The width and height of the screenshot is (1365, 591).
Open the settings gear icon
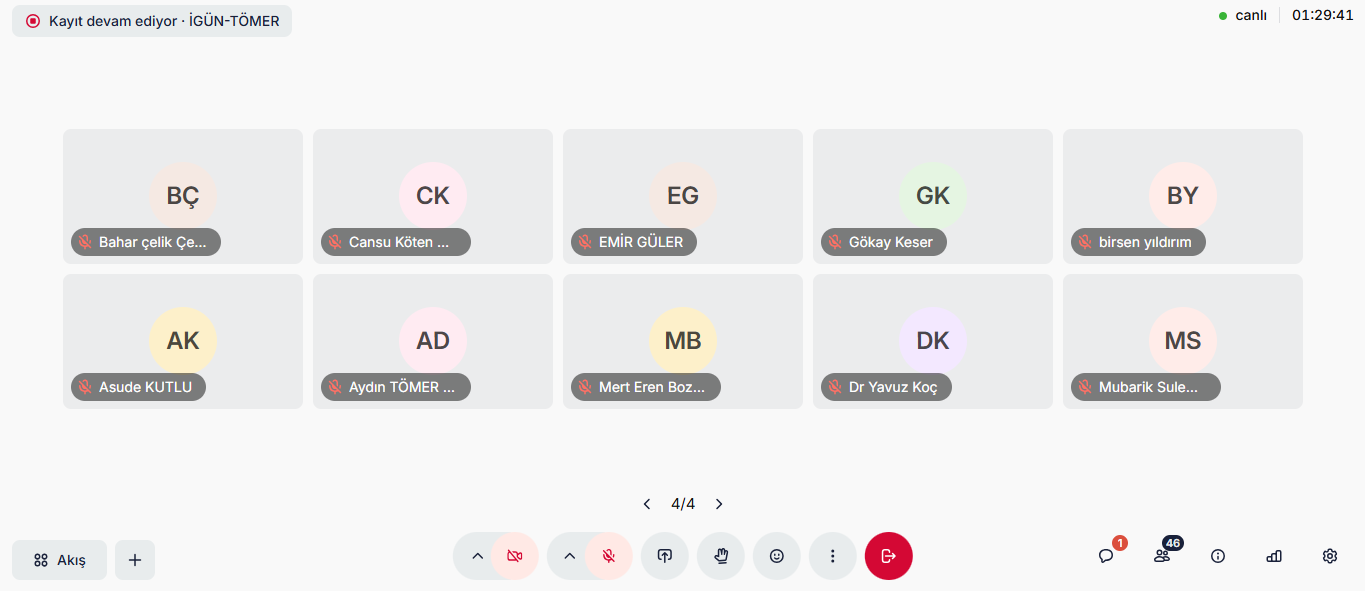[1330, 557]
